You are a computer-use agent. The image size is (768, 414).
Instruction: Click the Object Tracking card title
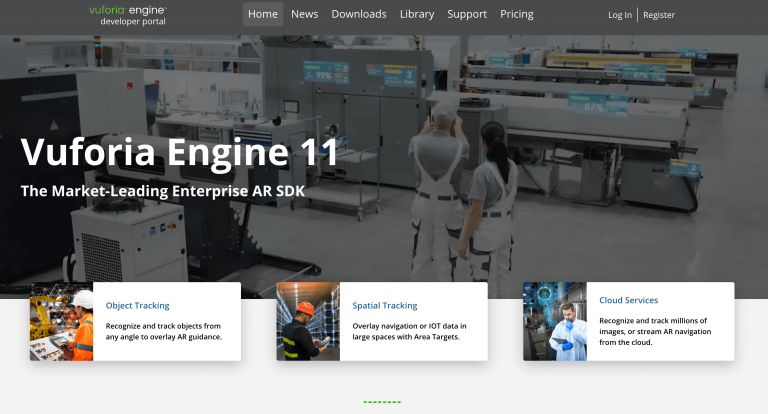(x=138, y=305)
